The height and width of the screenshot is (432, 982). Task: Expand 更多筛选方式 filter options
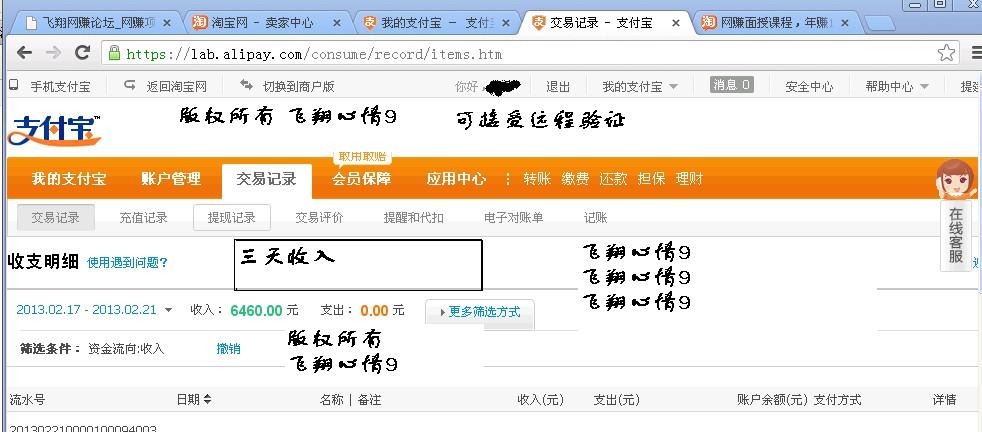click(x=479, y=312)
